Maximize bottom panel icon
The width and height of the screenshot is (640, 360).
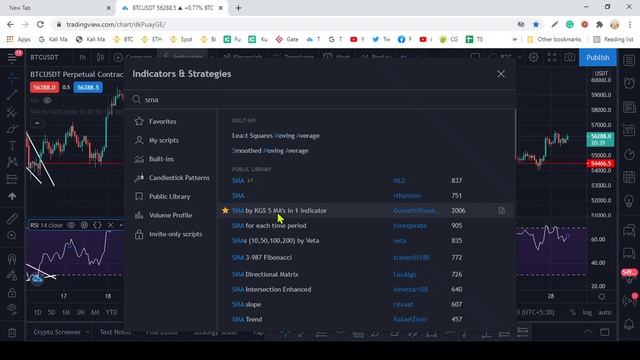(604, 332)
